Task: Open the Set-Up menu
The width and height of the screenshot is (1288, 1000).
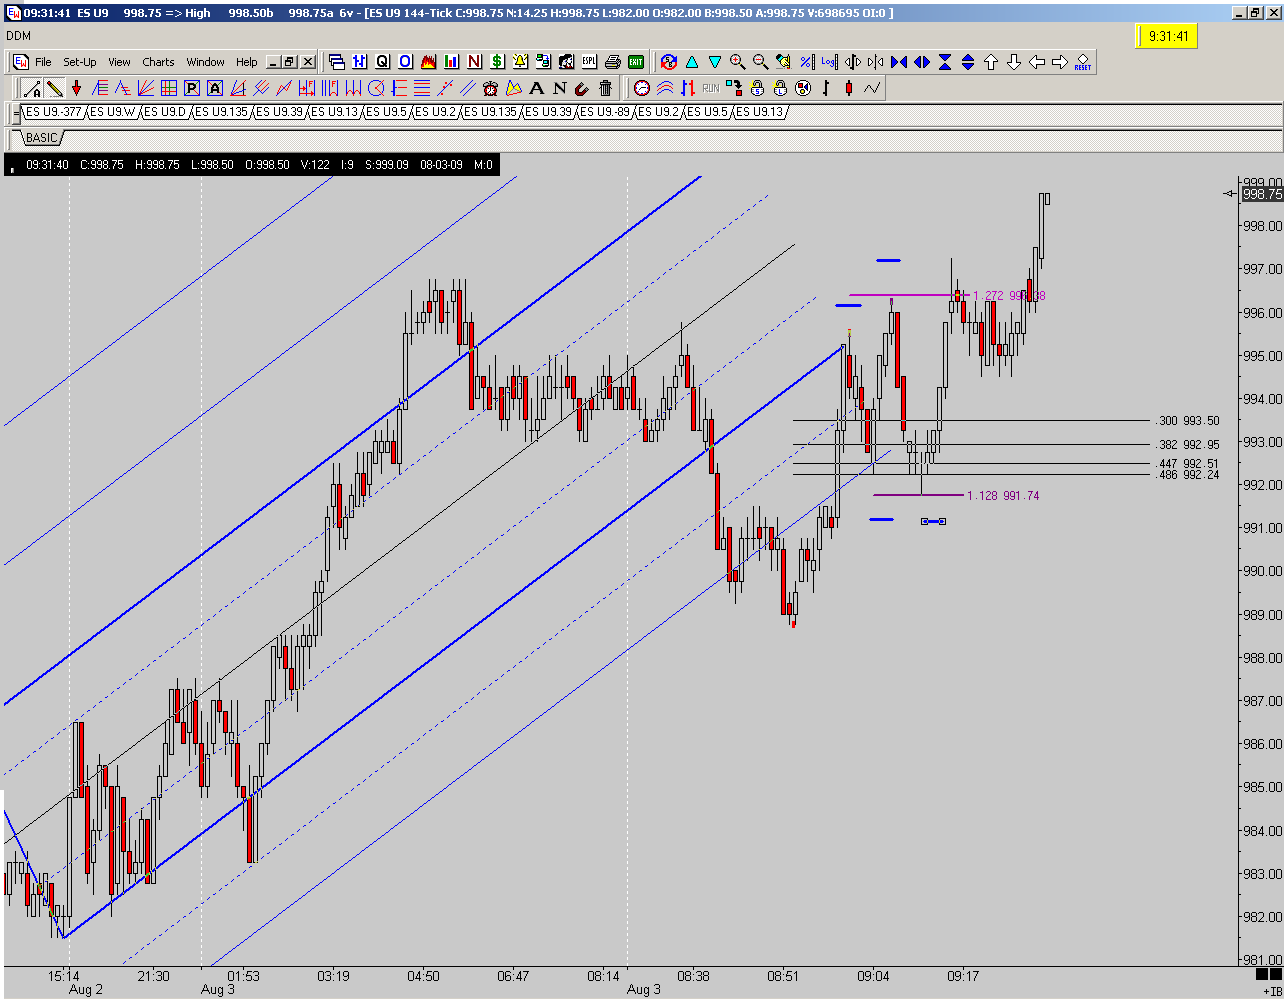Action: click(x=80, y=62)
